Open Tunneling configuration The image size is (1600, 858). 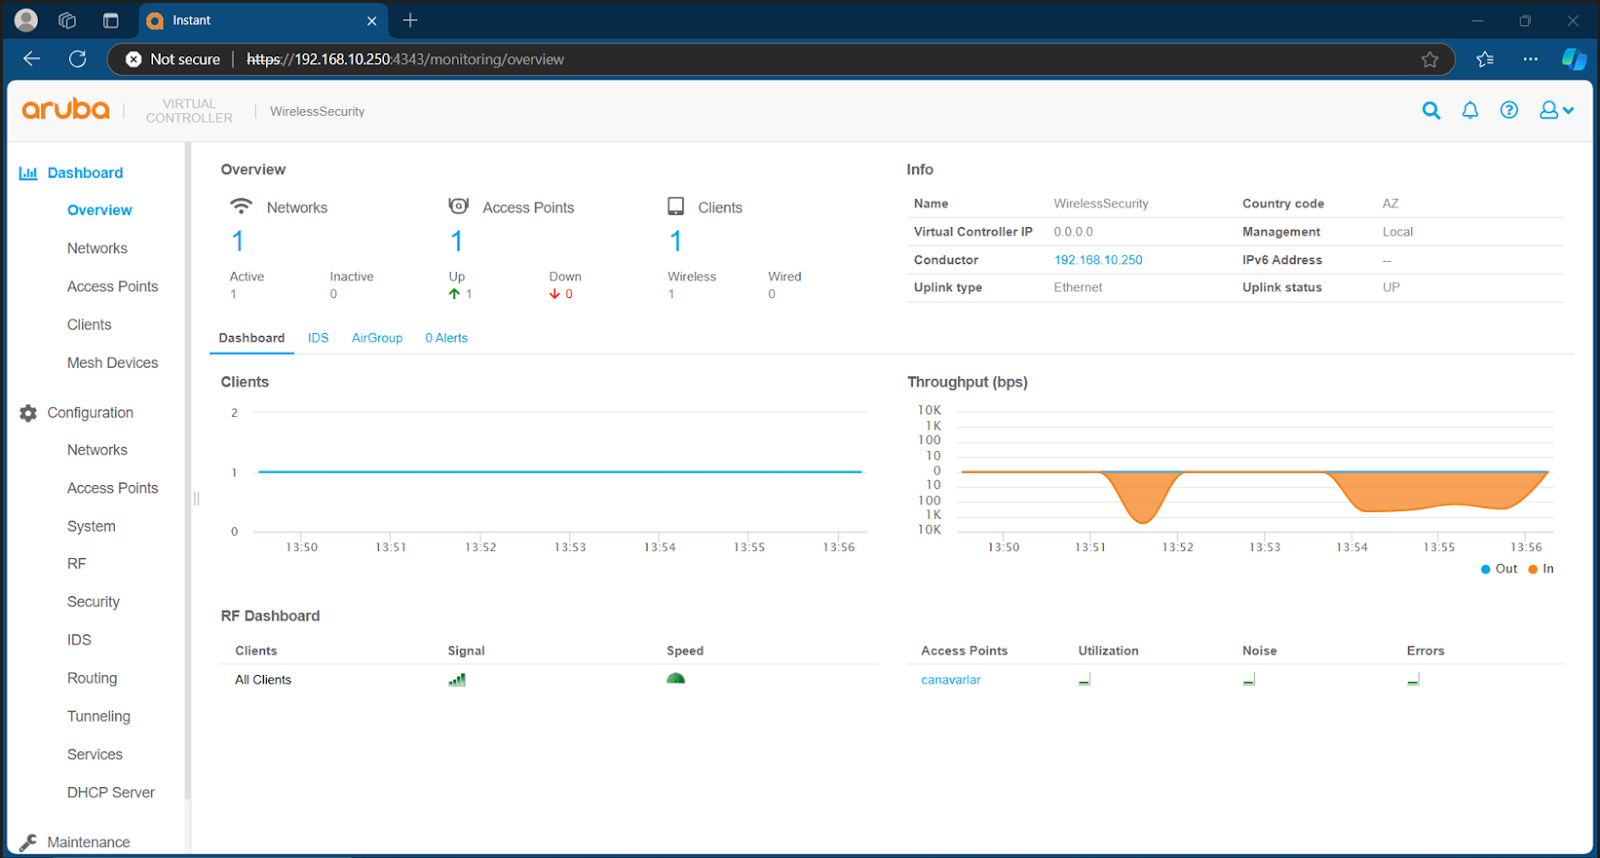(98, 716)
